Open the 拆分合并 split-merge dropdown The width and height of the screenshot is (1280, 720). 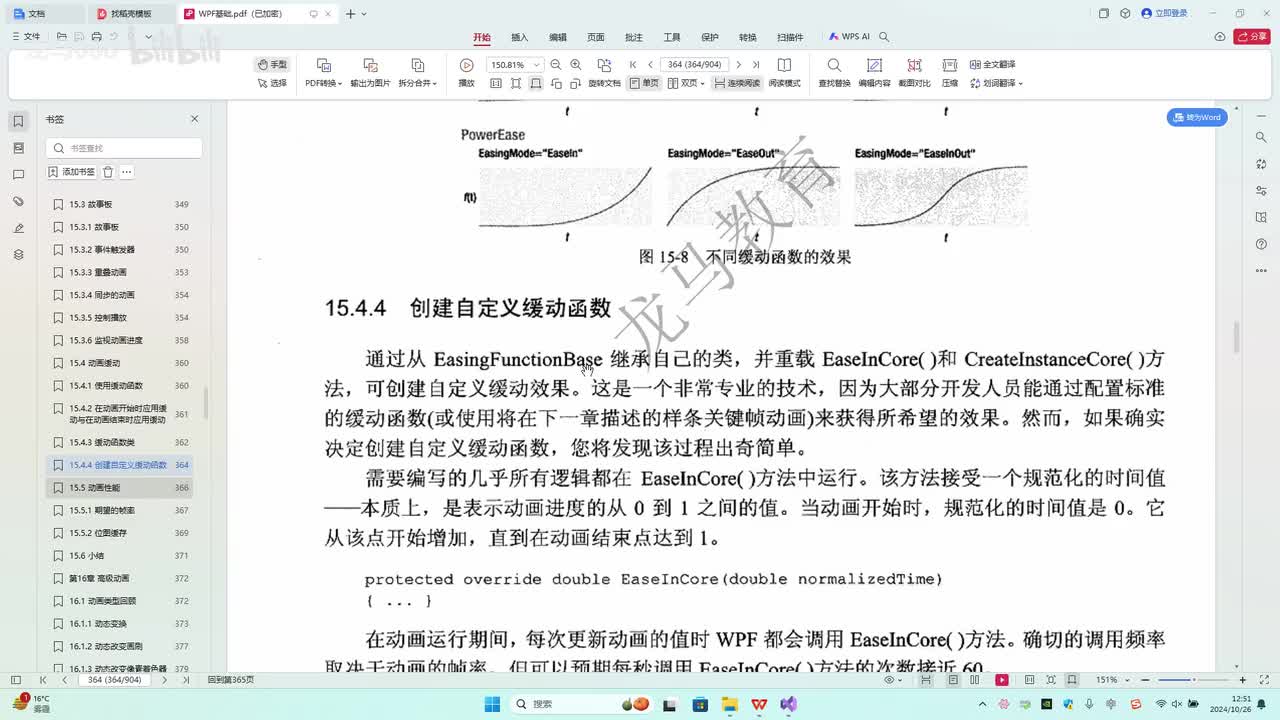[418, 73]
